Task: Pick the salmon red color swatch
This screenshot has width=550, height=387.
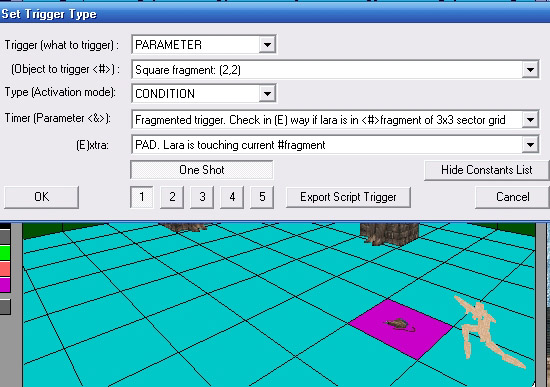Action: pos(5,269)
